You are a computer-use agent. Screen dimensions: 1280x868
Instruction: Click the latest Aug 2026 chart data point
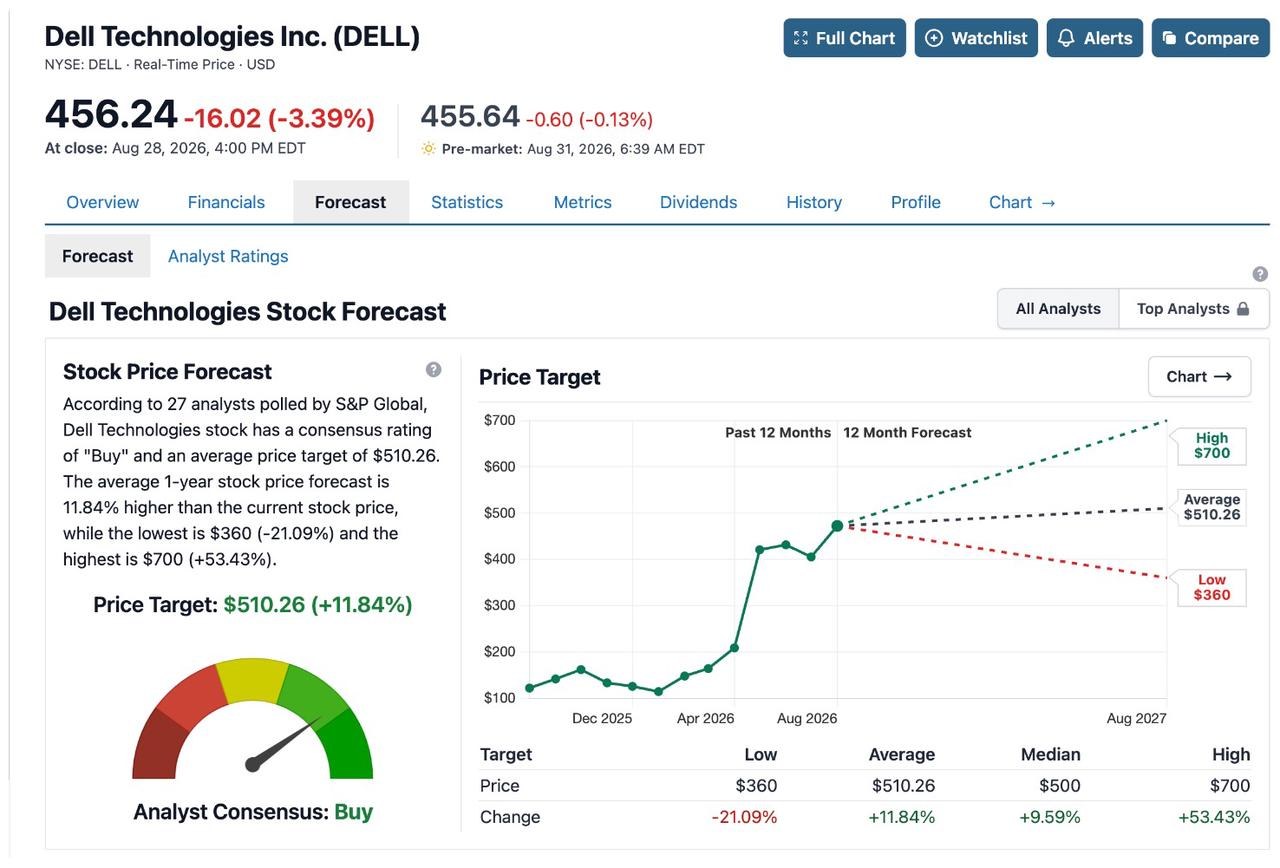837,525
